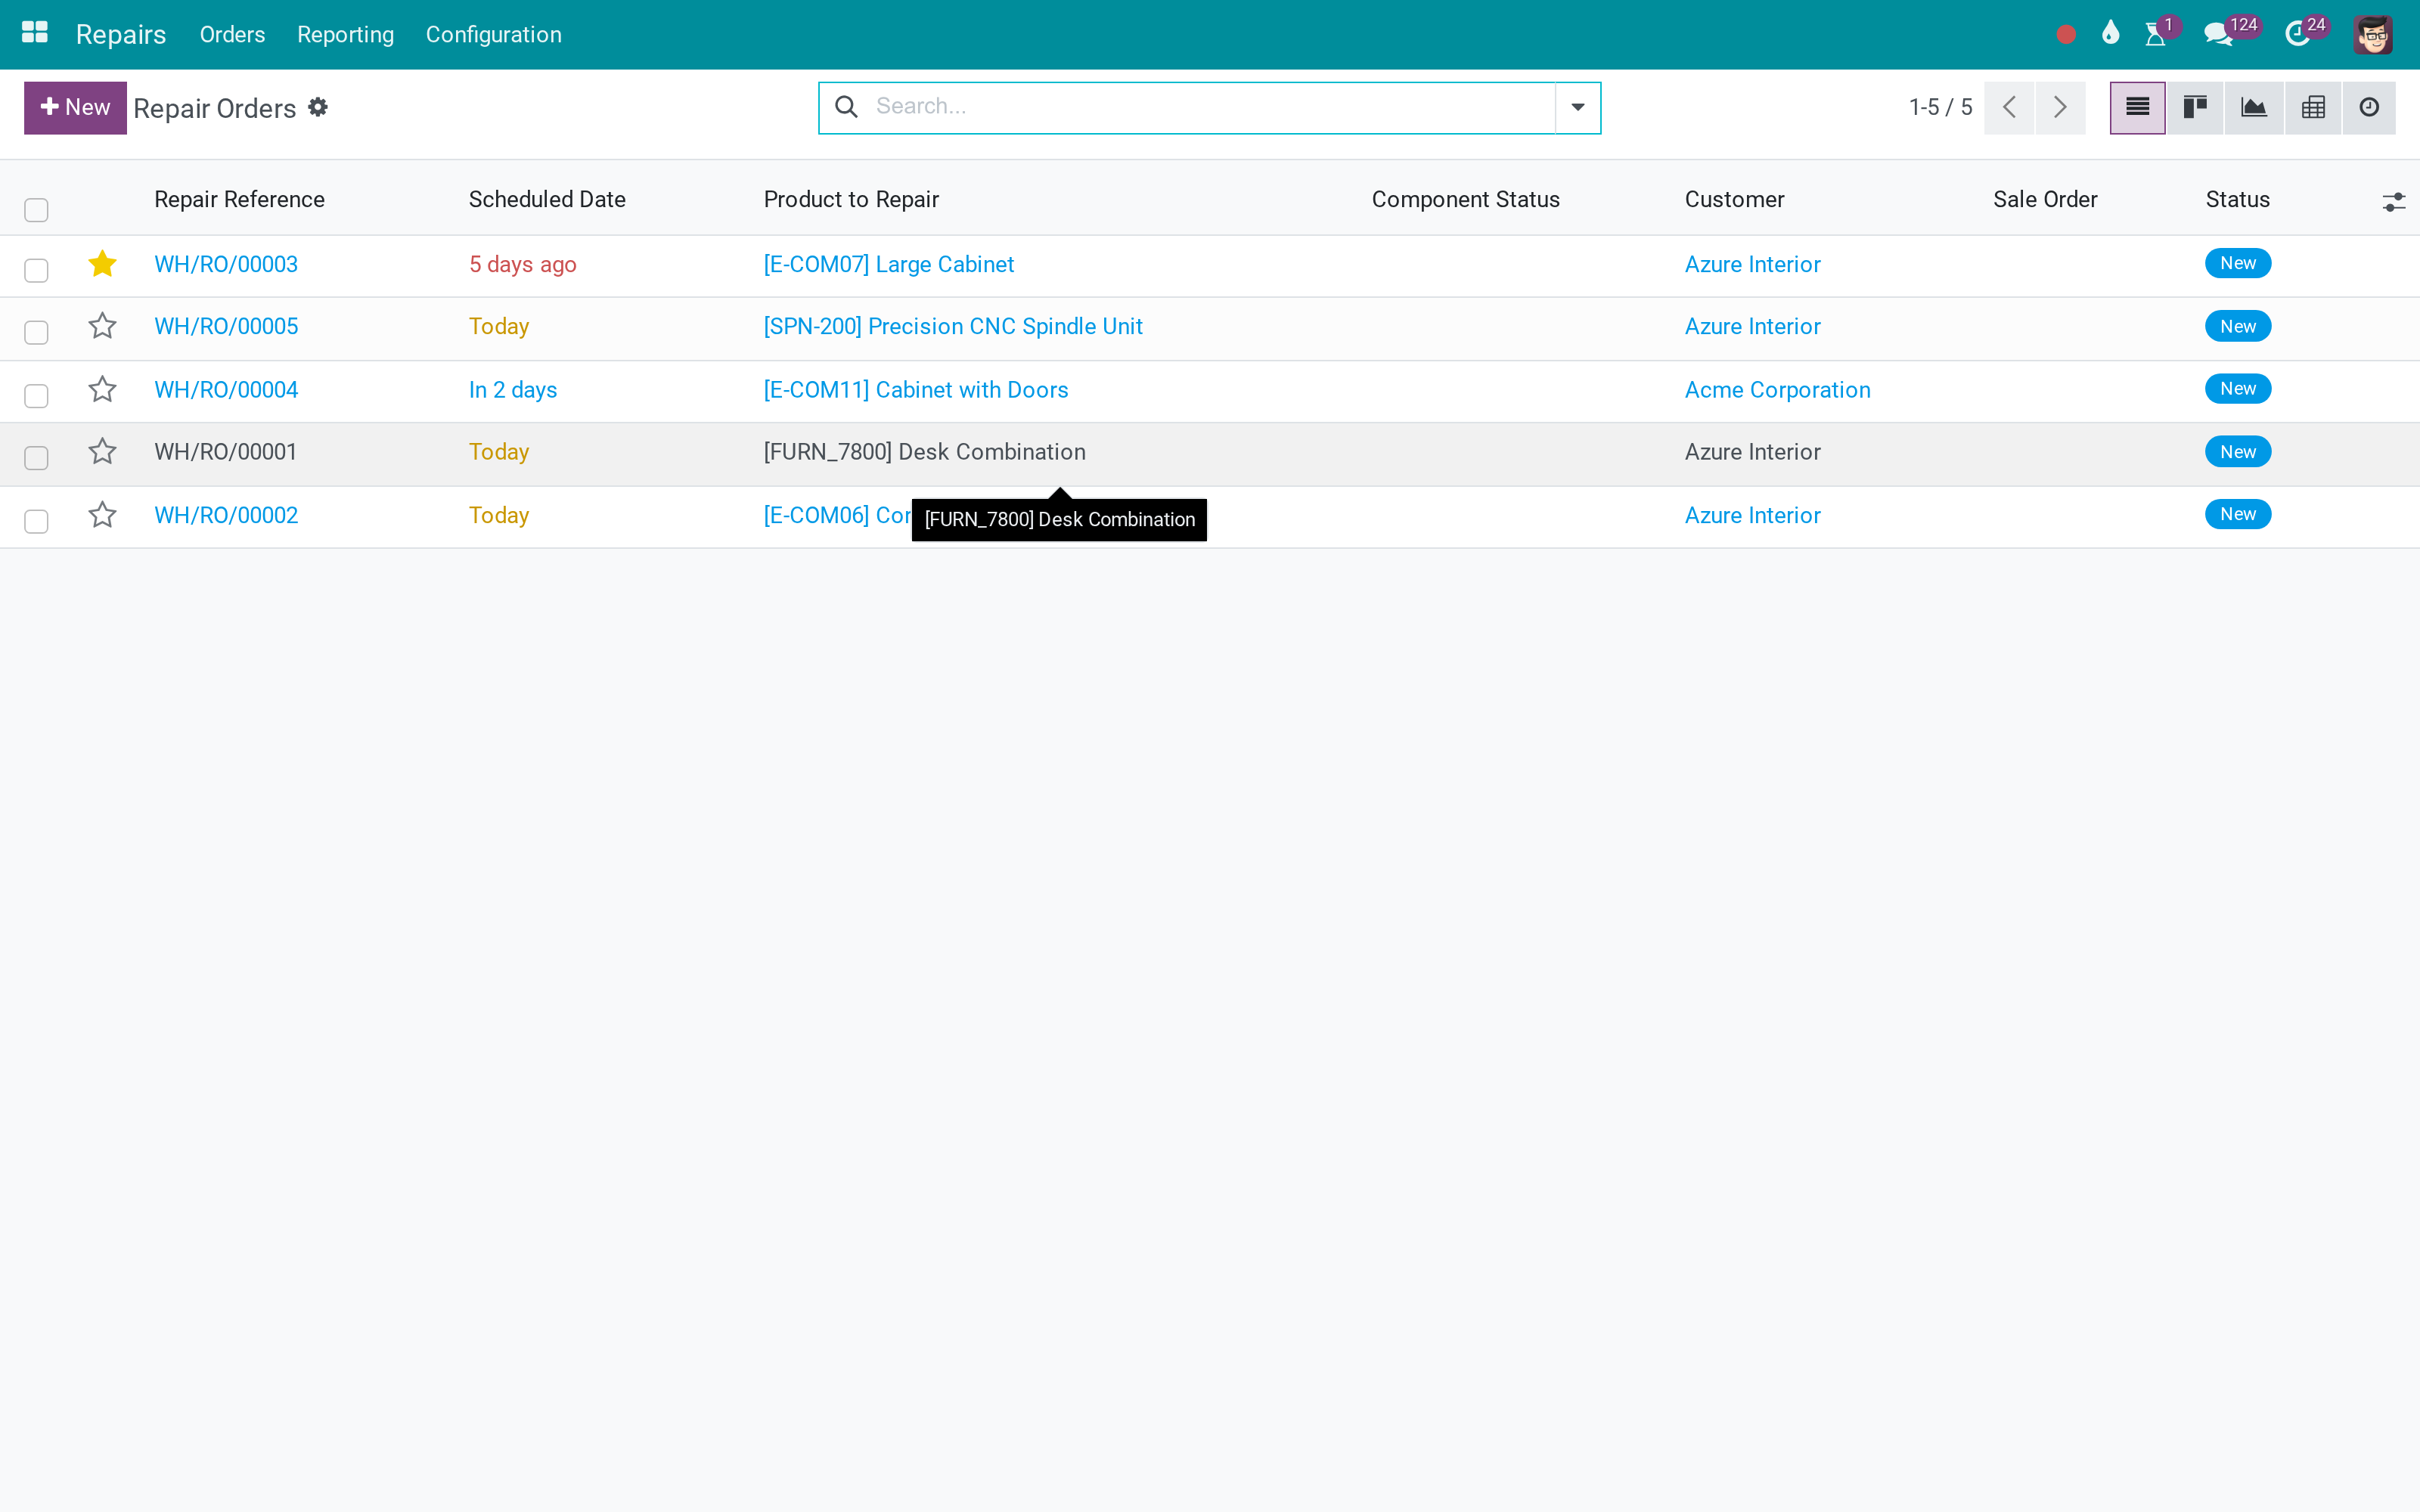Image resolution: width=2420 pixels, height=1512 pixels.
Task: Select checkbox for WH/RO/00001 row
Action: point(36,458)
